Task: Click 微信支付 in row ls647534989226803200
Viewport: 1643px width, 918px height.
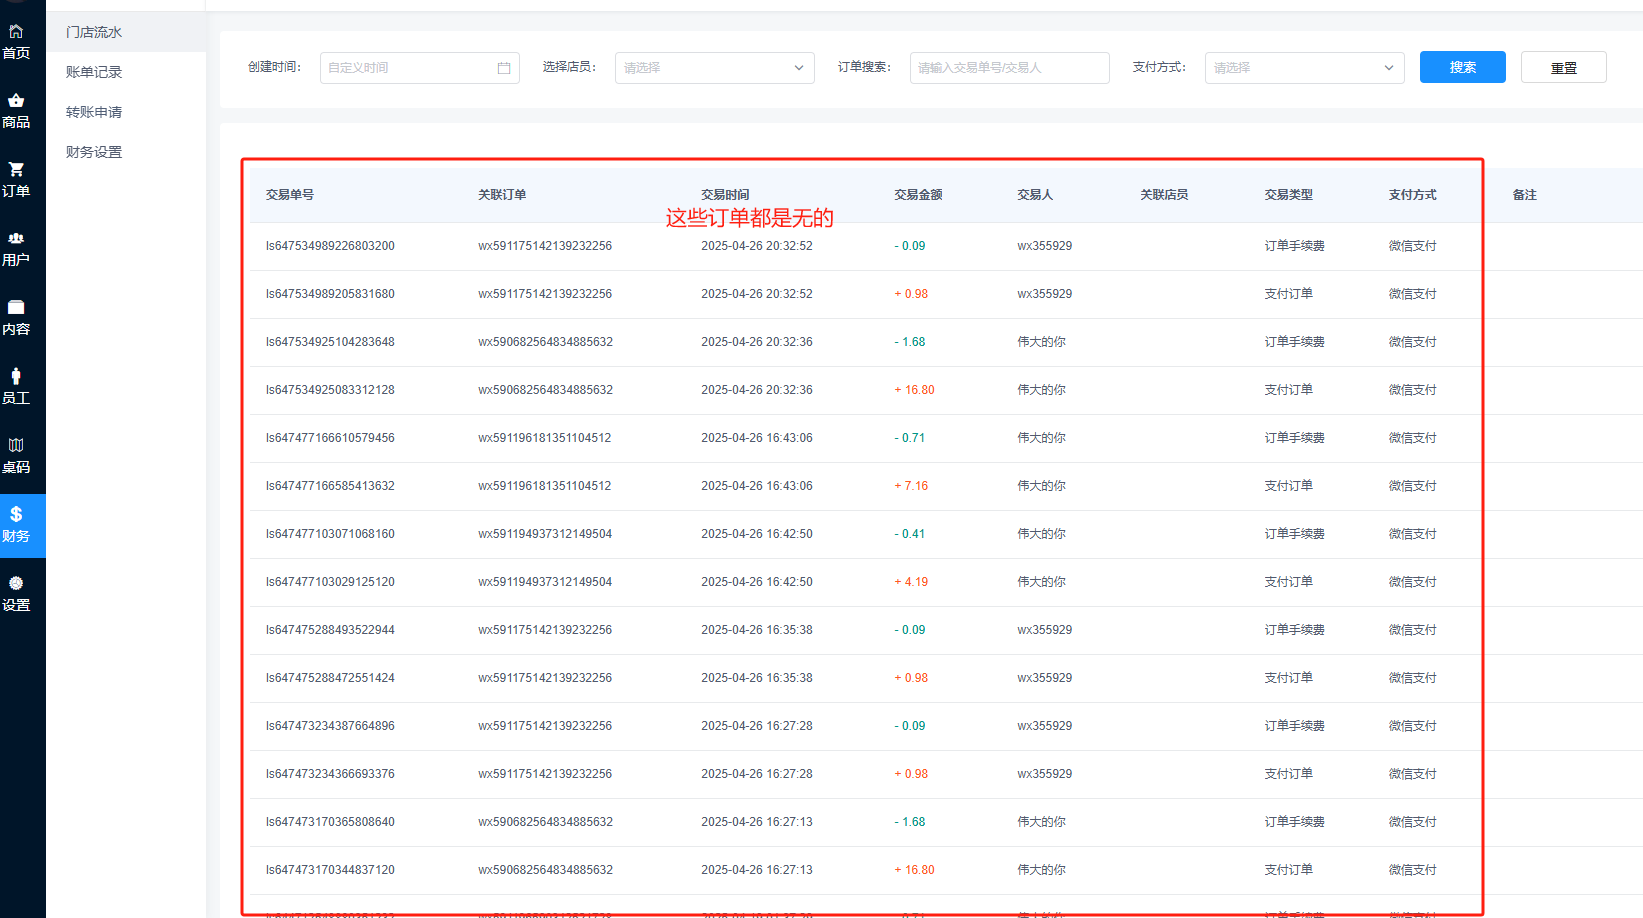Action: (x=1412, y=246)
